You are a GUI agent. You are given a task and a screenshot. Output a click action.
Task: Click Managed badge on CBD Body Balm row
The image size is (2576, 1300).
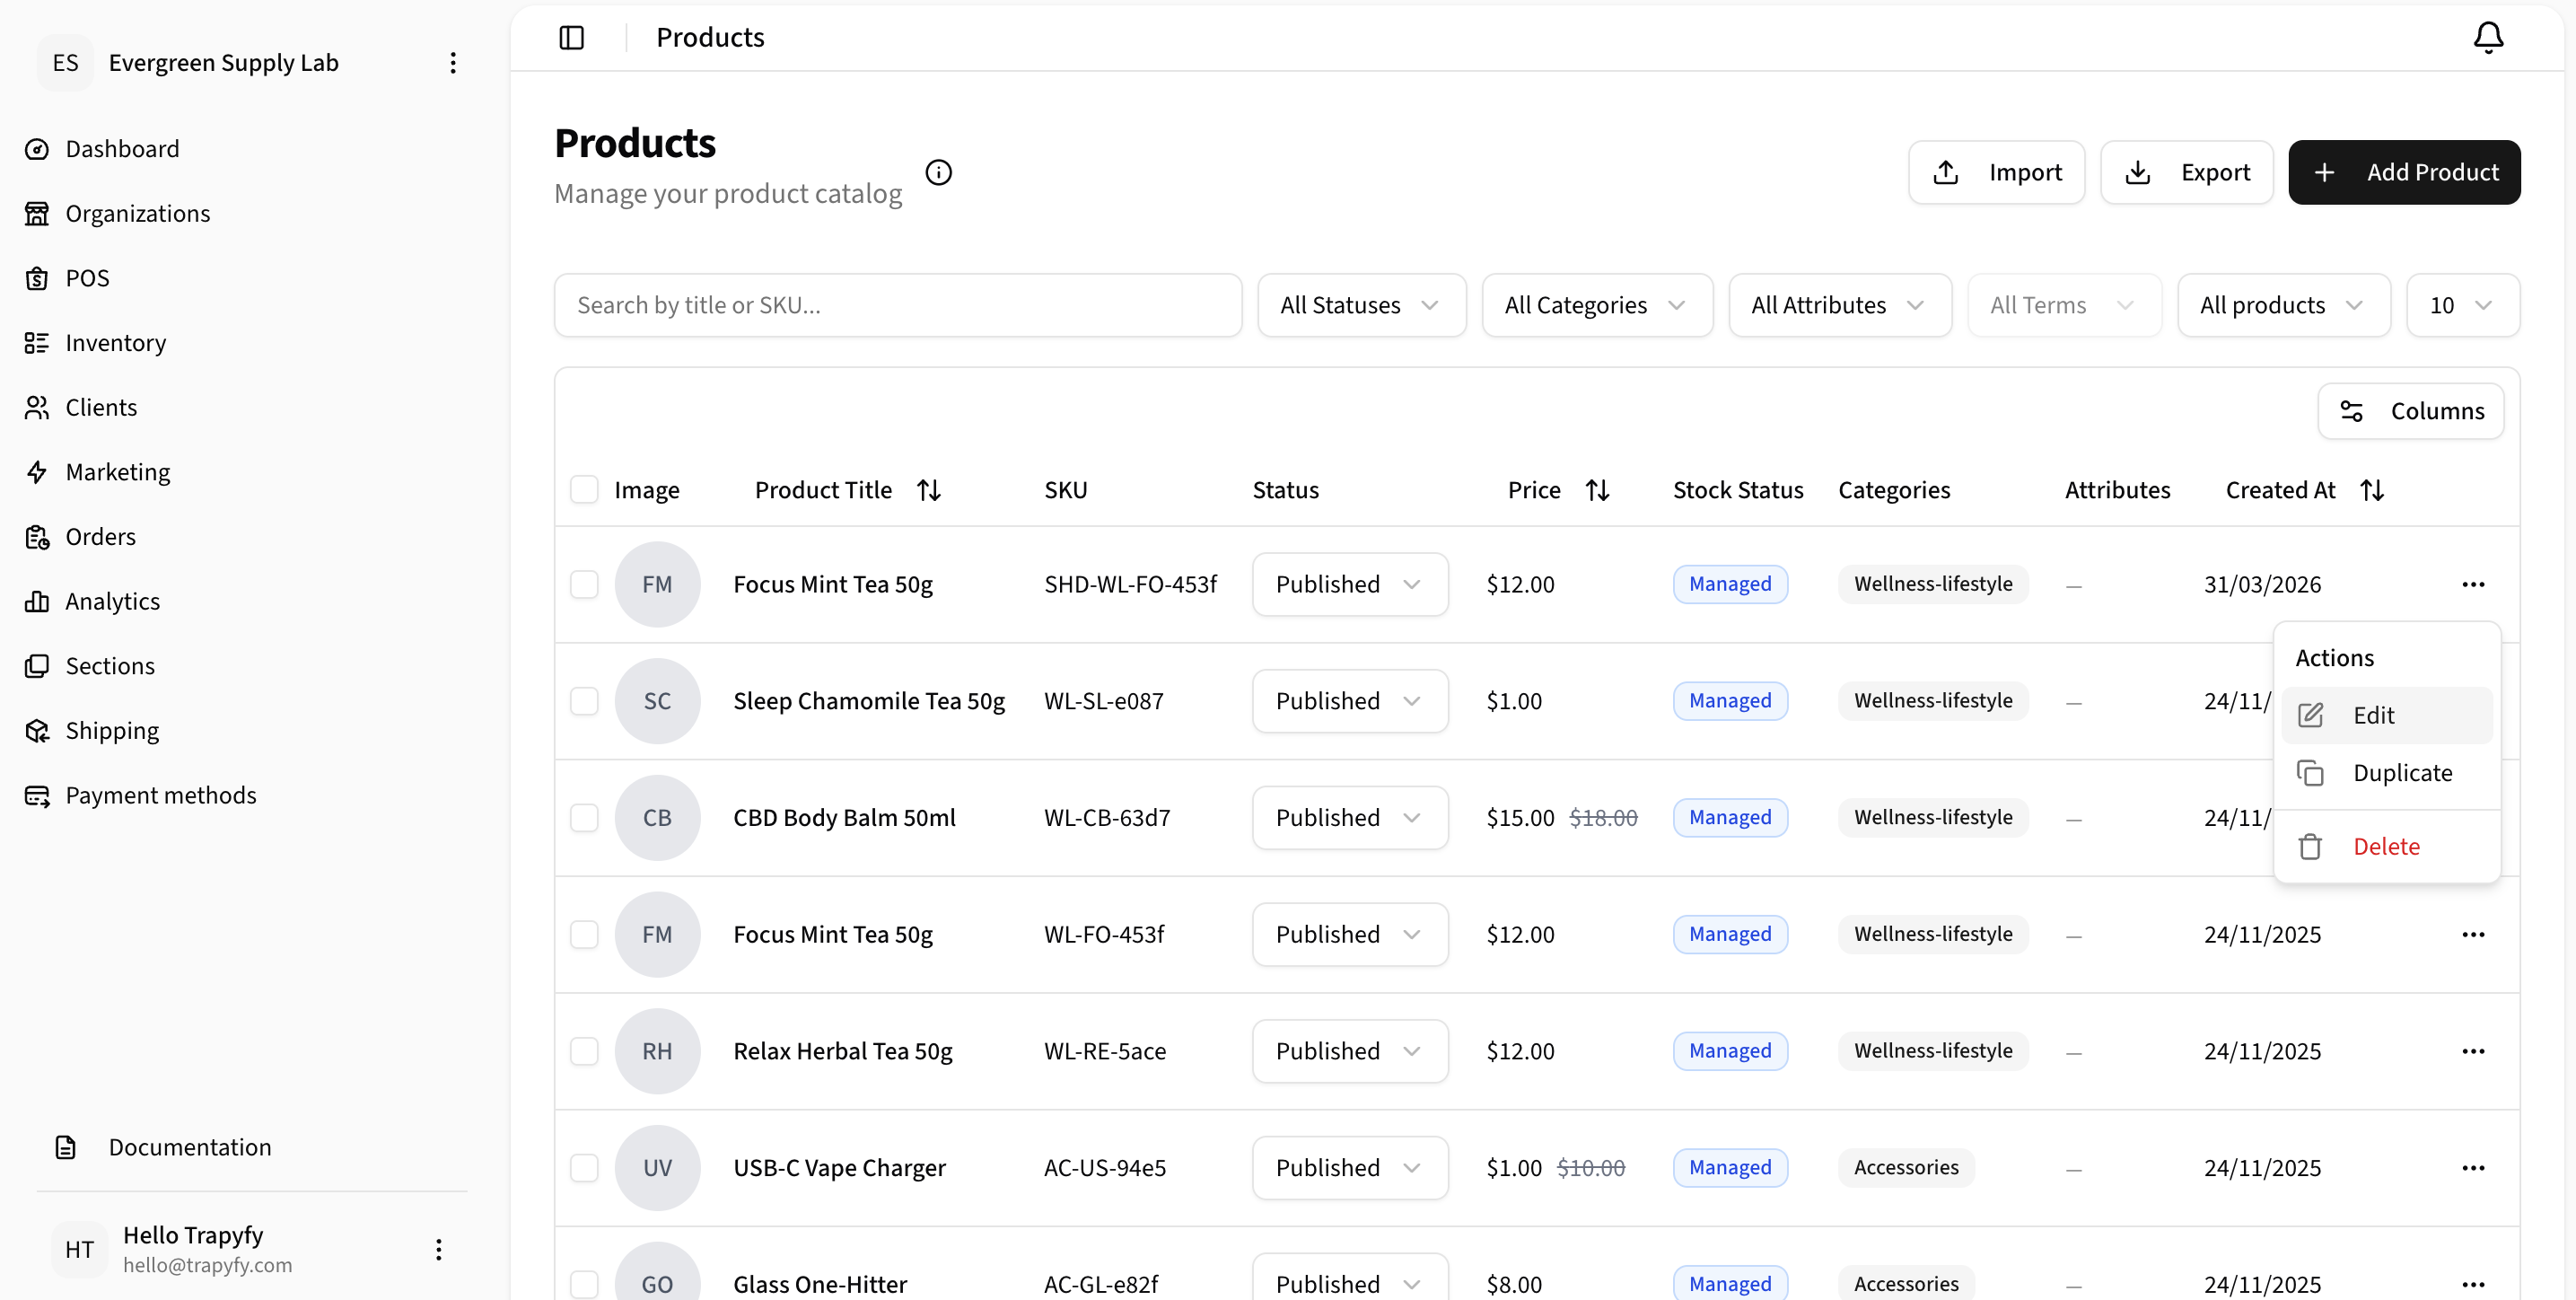click(1730, 818)
